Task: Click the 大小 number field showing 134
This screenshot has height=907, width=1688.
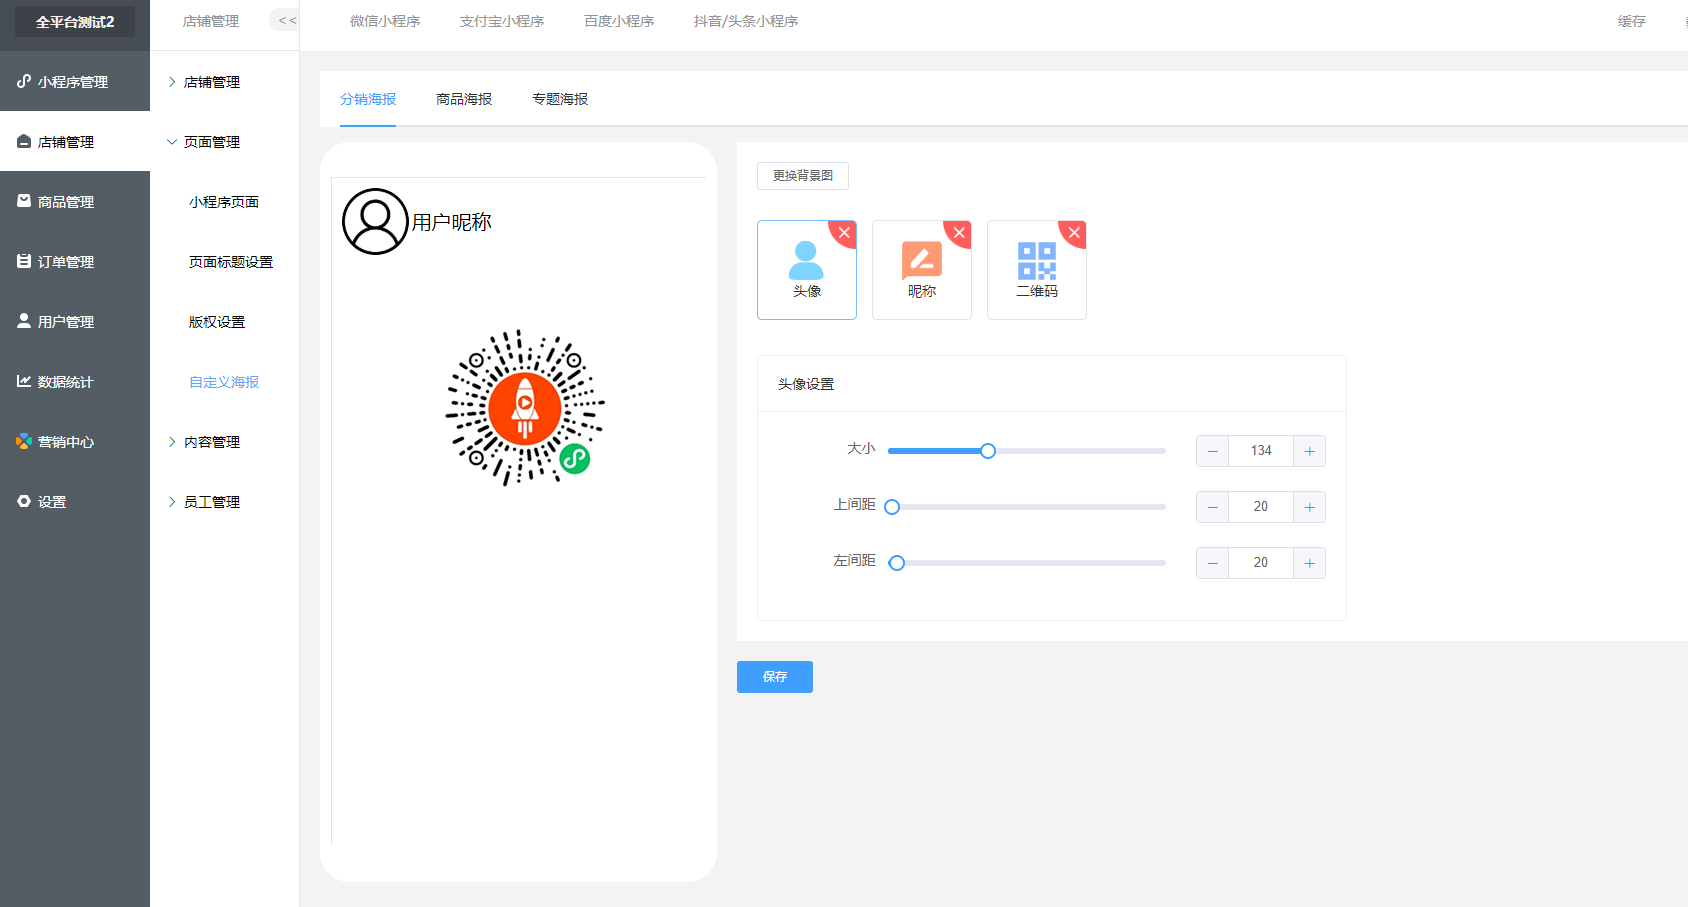Action: click(x=1261, y=451)
